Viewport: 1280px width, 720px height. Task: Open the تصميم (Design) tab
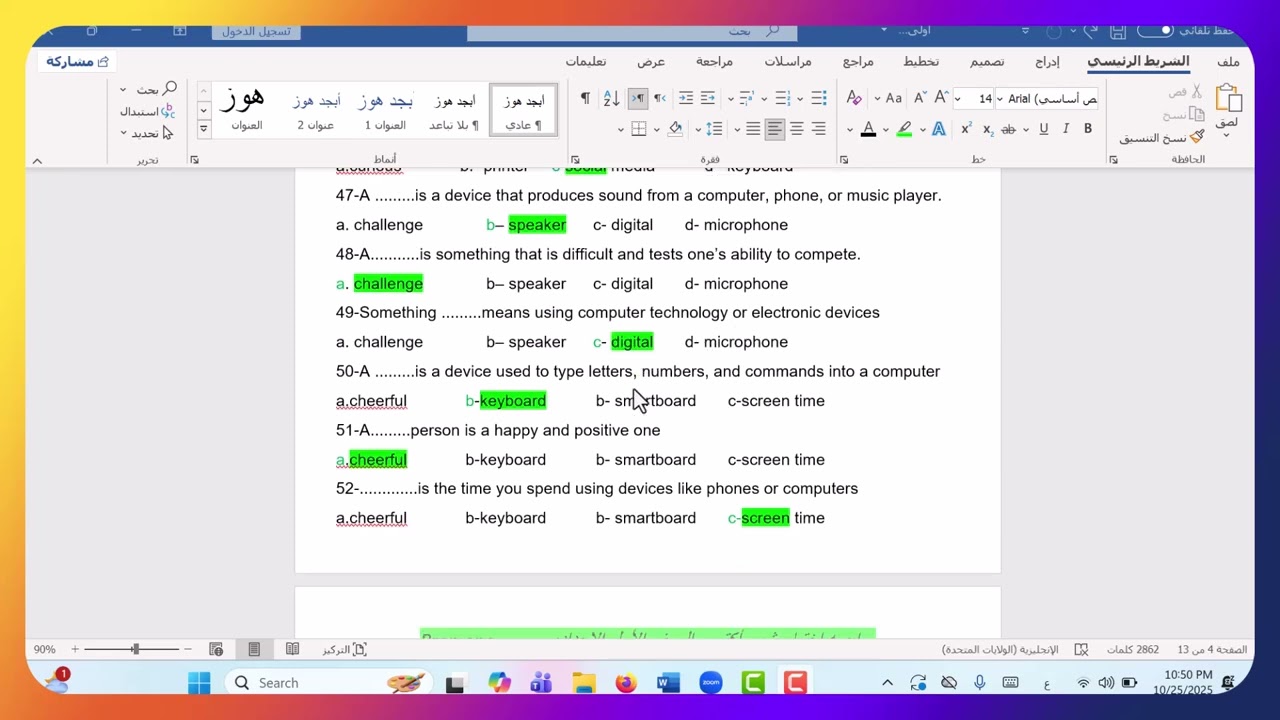[987, 62]
